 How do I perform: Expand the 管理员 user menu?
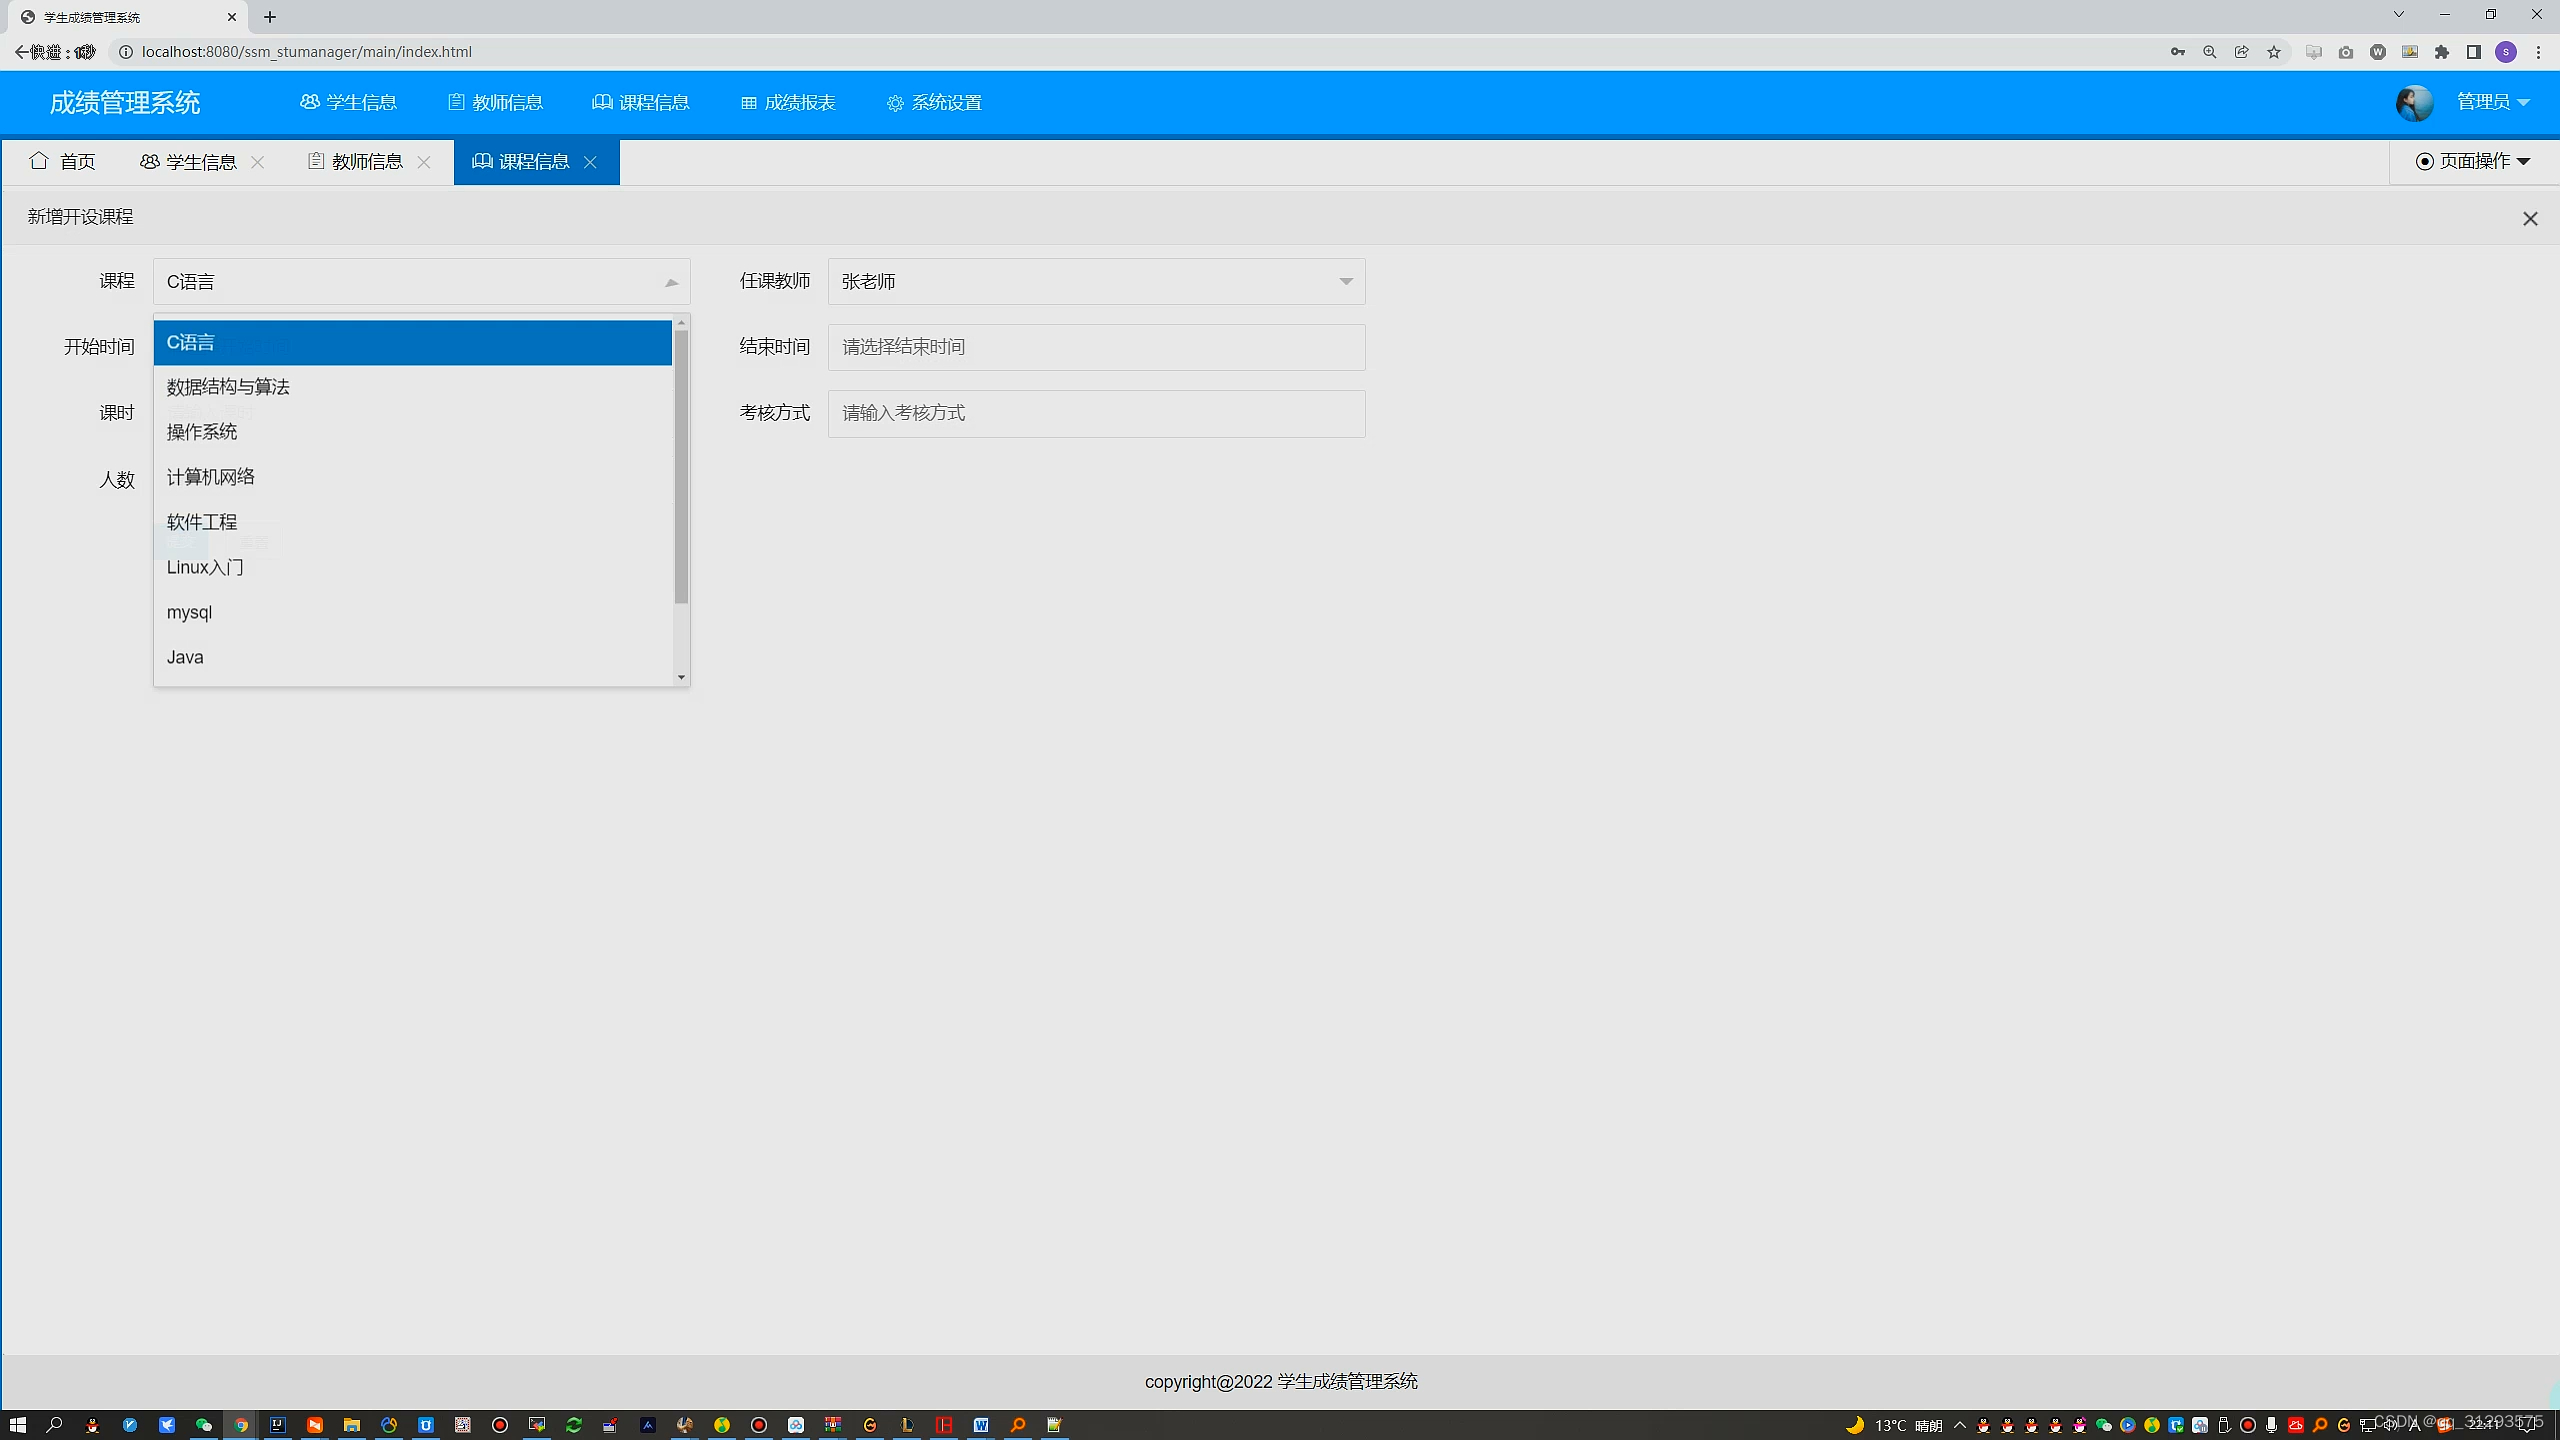click(x=2492, y=102)
